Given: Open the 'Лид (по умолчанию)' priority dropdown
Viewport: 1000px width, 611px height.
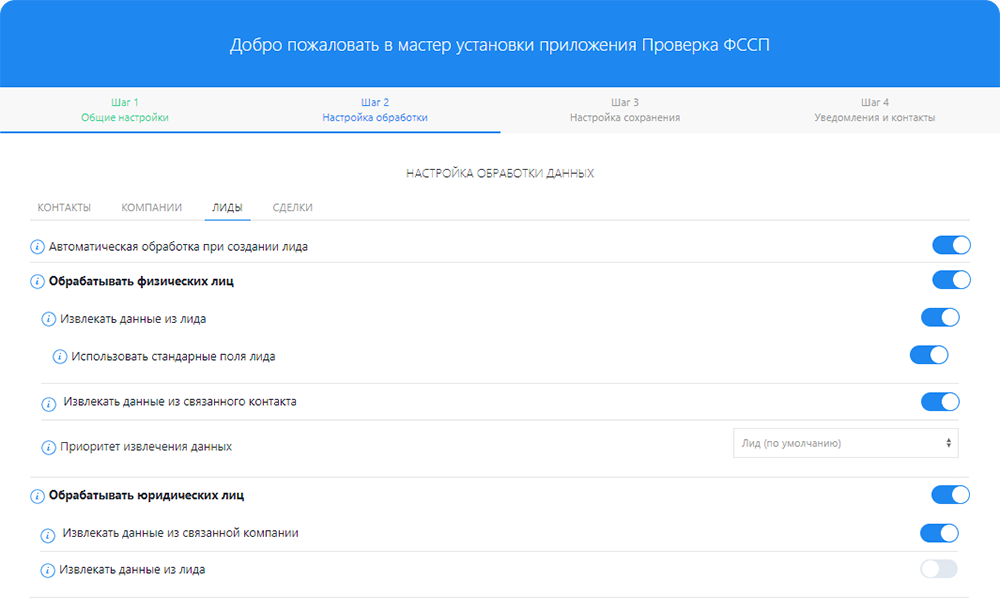Looking at the screenshot, I should click(845, 443).
